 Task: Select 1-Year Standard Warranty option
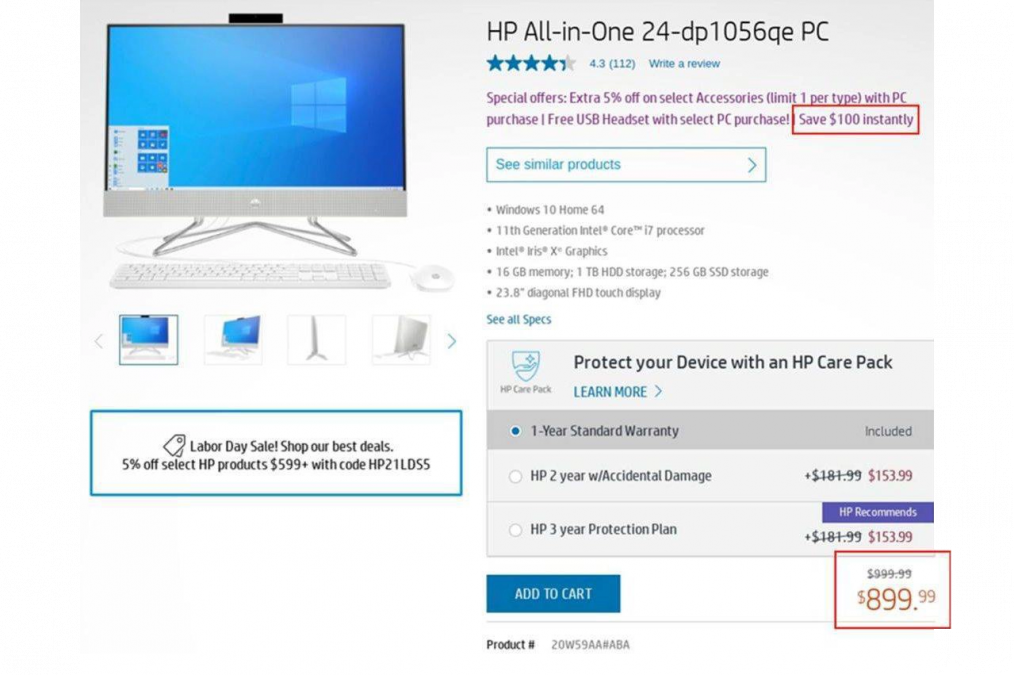tap(515, 431)
